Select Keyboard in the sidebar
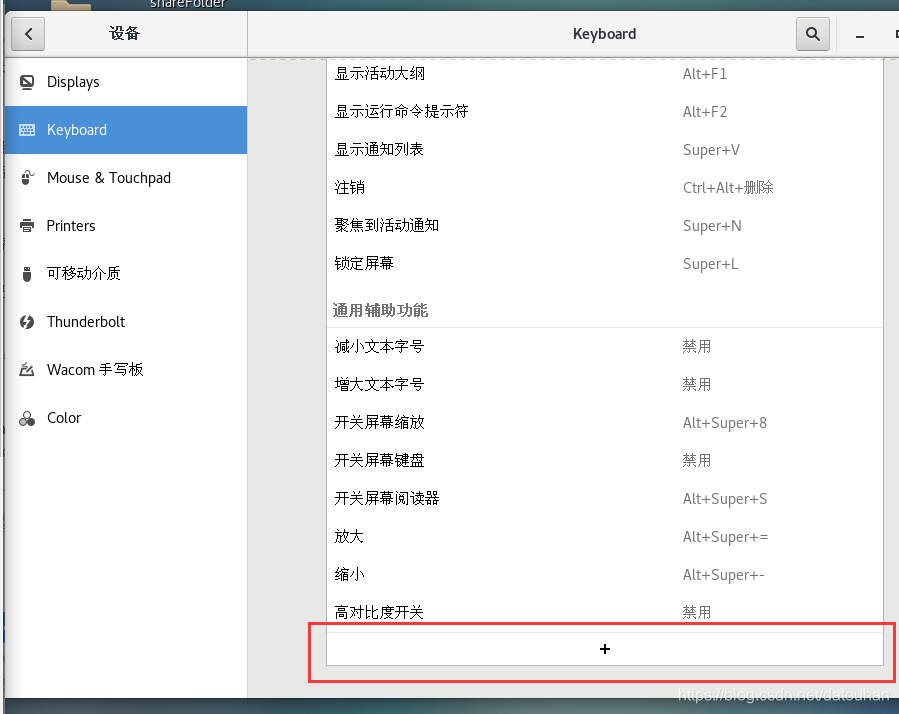 point(126,130)
